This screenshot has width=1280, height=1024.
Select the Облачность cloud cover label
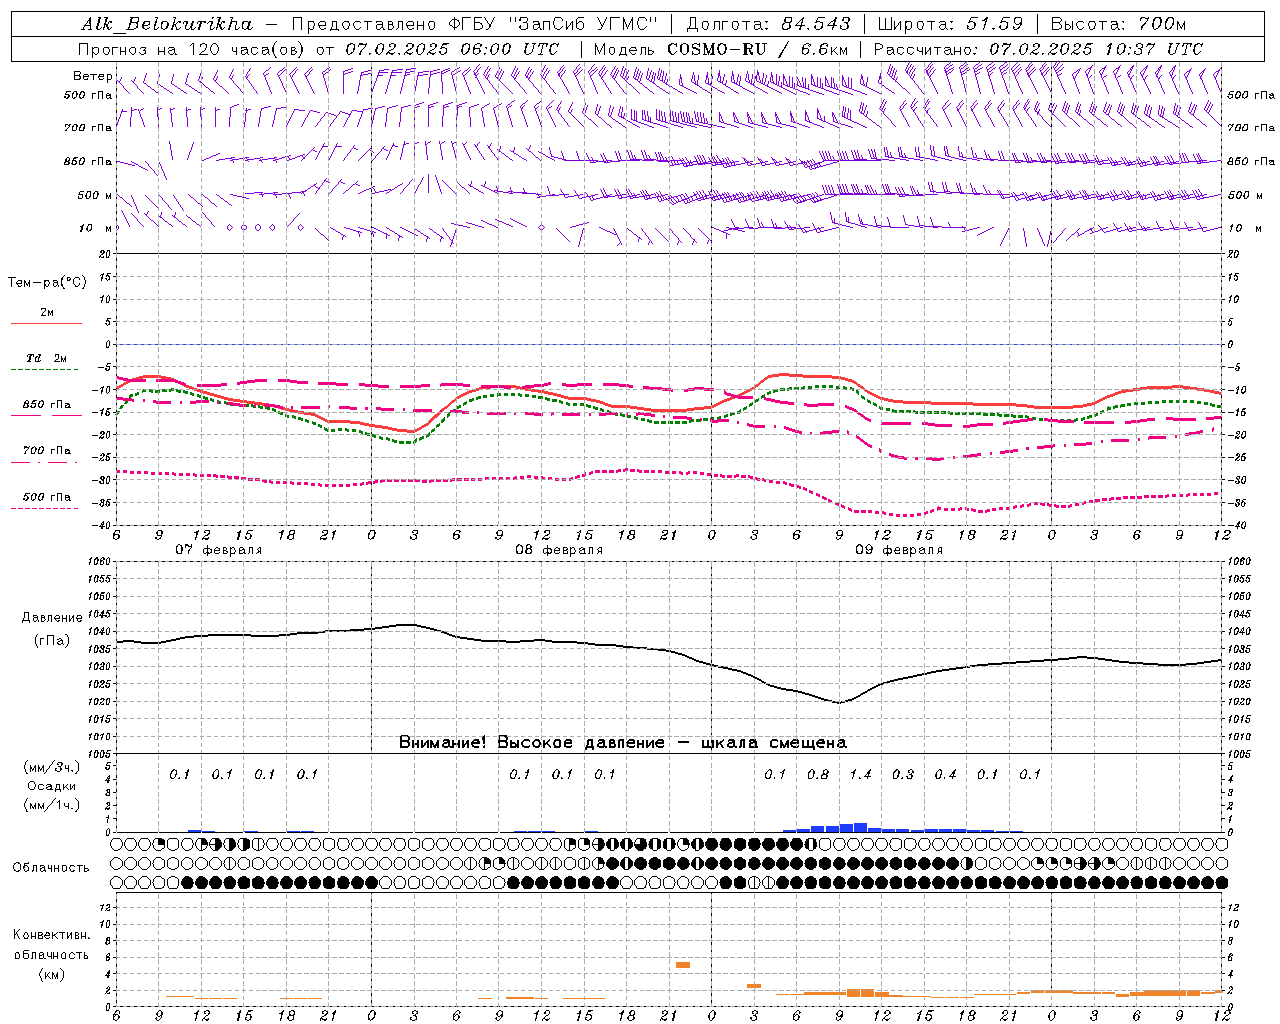tap(51, 868)
